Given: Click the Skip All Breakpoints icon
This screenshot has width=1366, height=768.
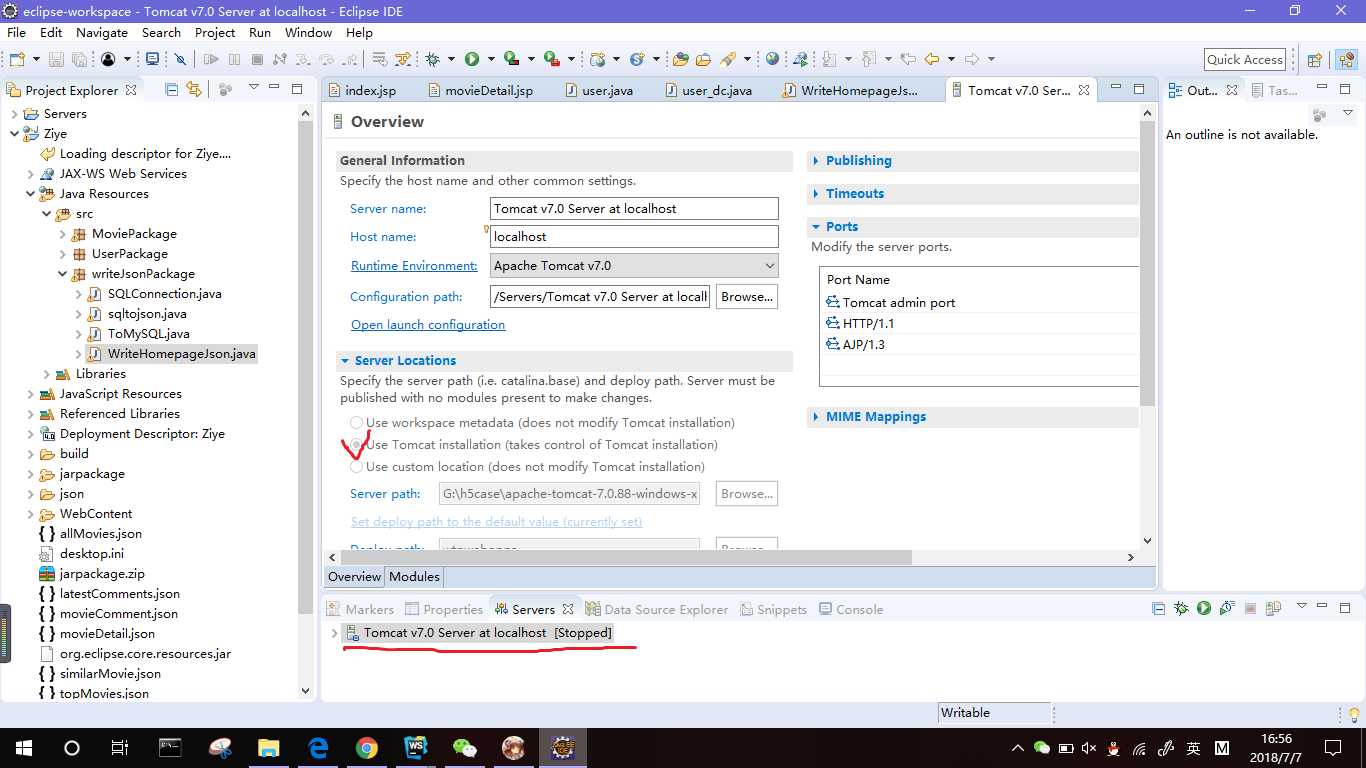Looking at the screenshot, I should click(180, 59).
